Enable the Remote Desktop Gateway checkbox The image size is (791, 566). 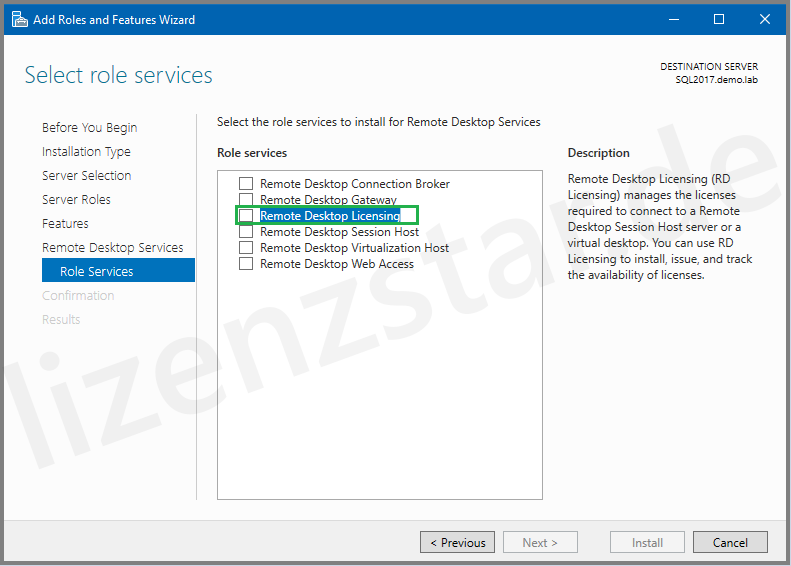click(246, 200)
